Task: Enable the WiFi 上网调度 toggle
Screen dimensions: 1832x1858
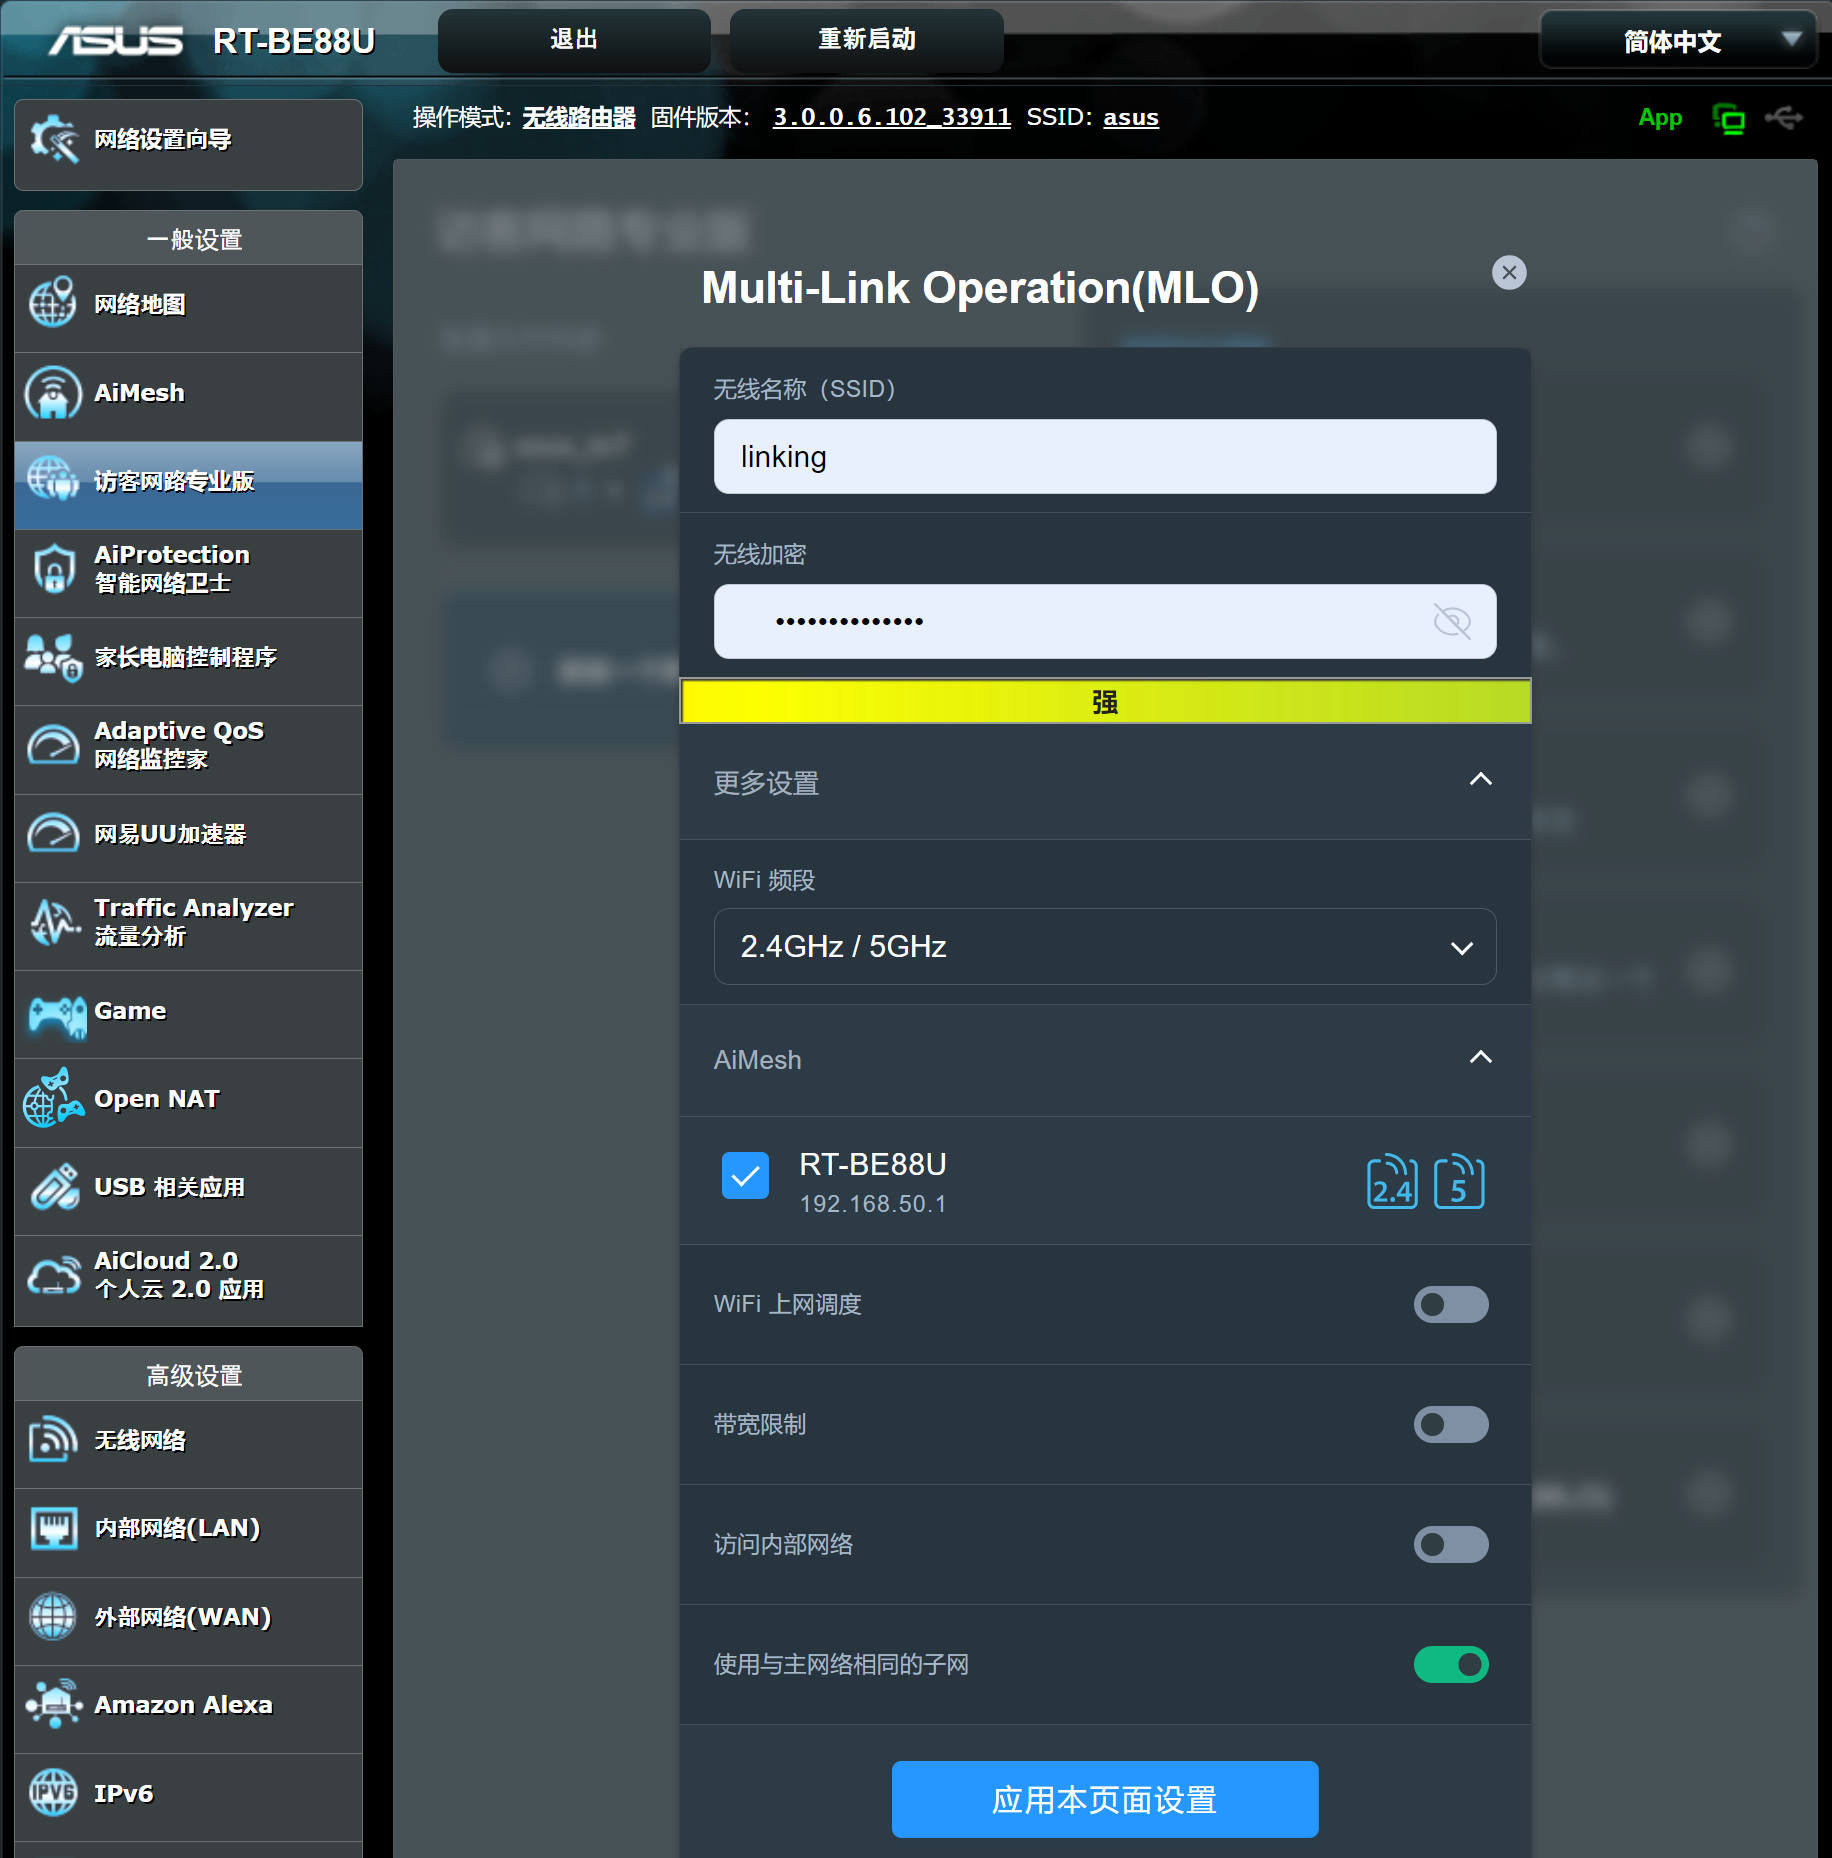Action: pyautogui.click(x=1450, y=1304)
